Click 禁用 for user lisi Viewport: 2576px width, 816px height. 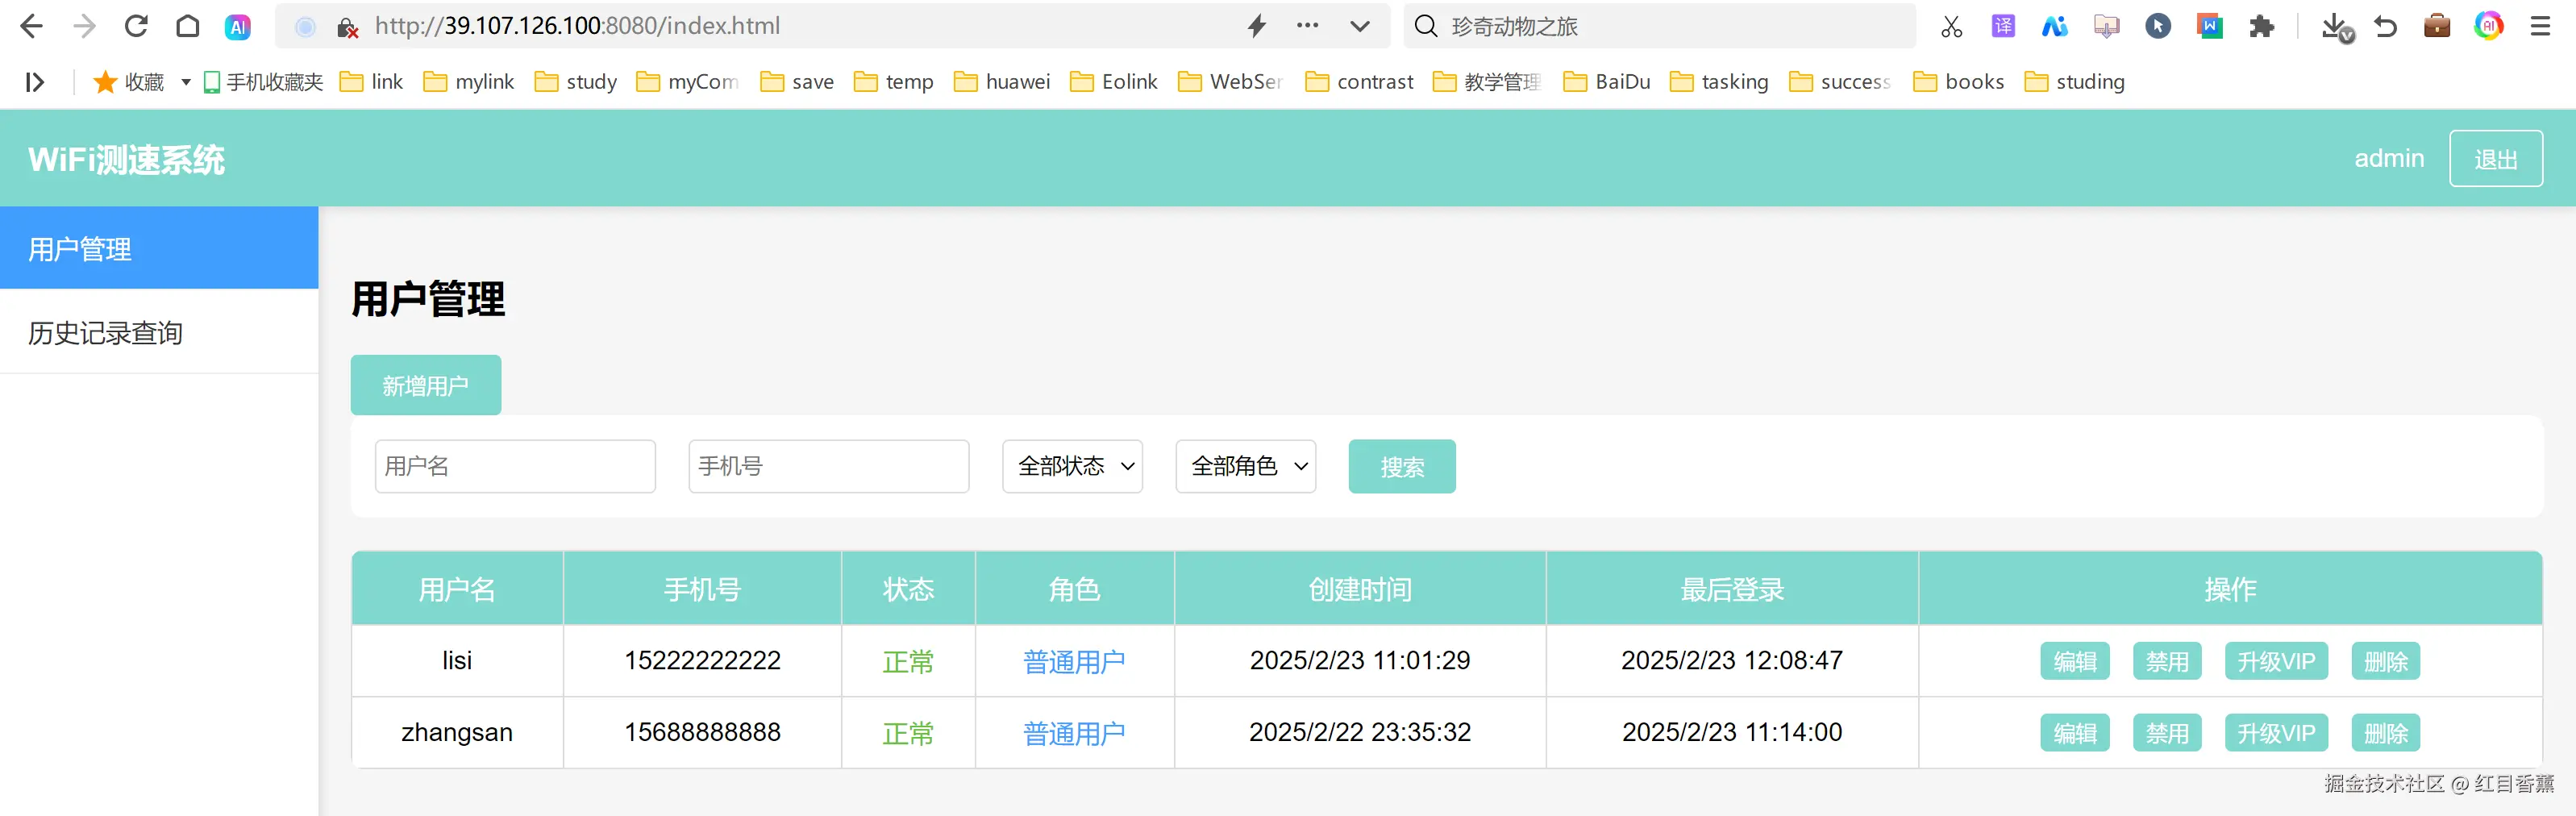[2167, 661]
